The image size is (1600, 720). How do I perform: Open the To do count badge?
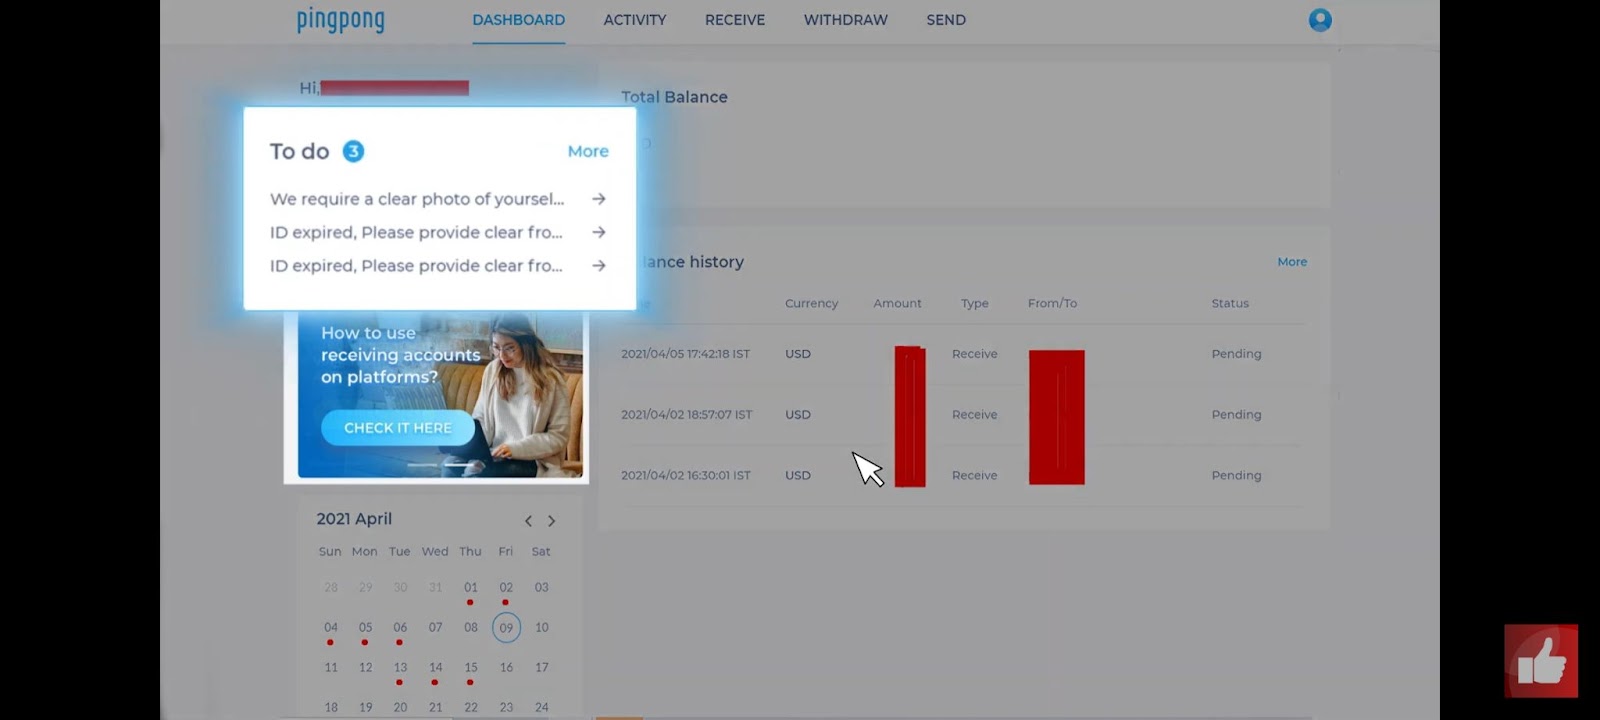point(353,151)
